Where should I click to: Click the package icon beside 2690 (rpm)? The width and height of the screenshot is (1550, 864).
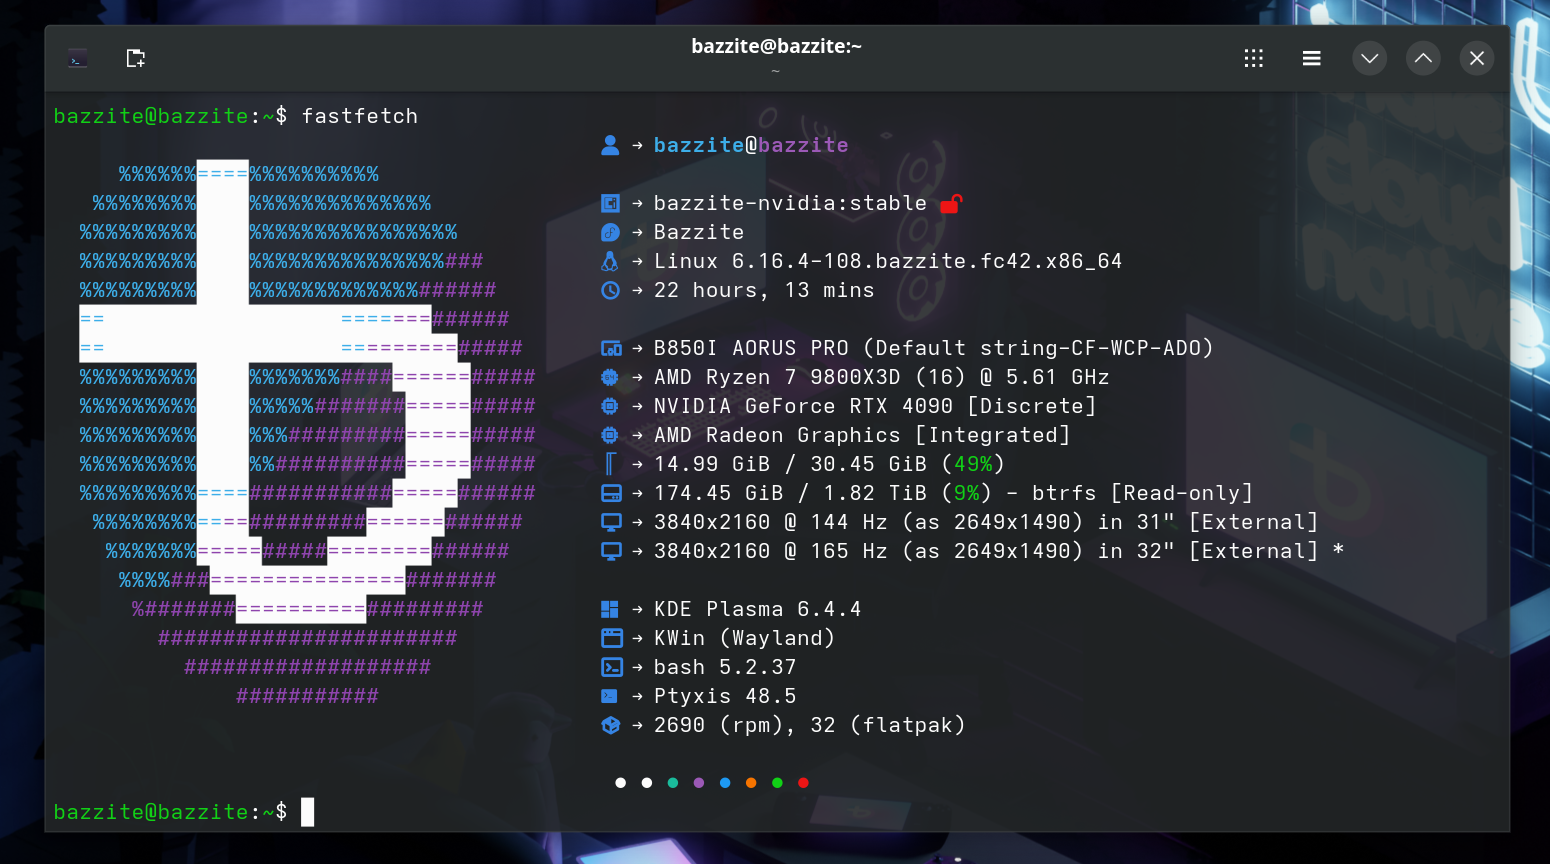[x=610, y=725]
